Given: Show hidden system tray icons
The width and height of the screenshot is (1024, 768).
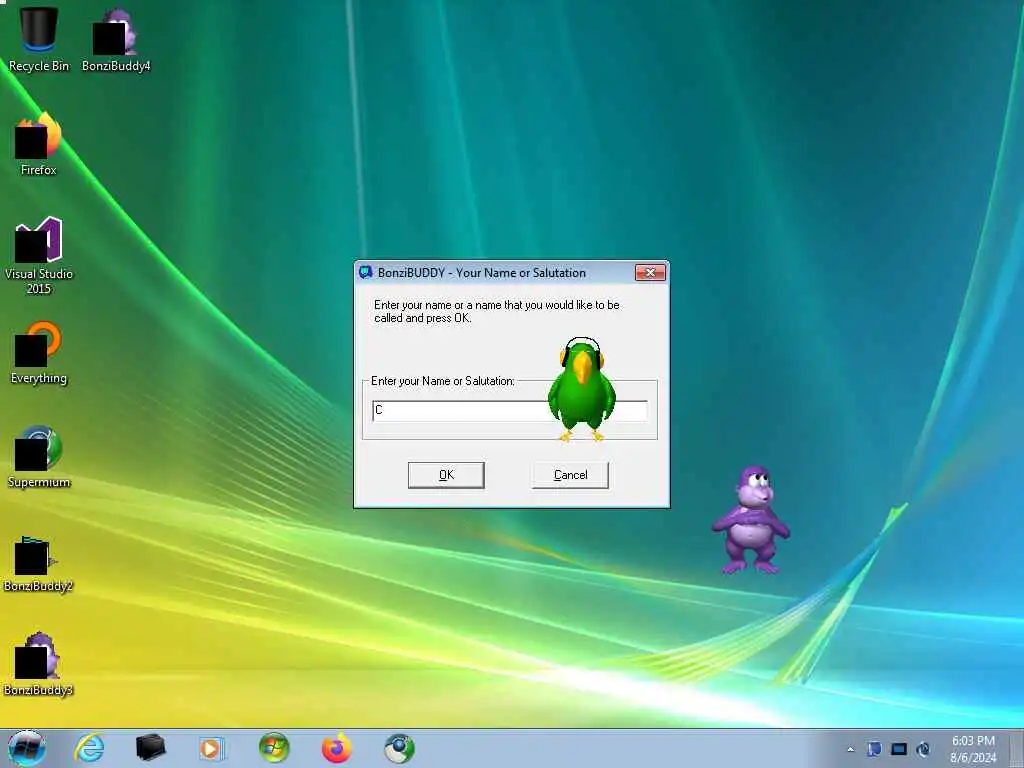Looking at the screenshot, I should (850, 749).
